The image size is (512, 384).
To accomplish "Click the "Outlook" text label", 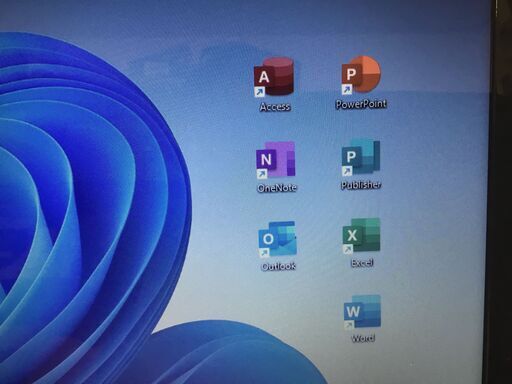I will point(278,266).
